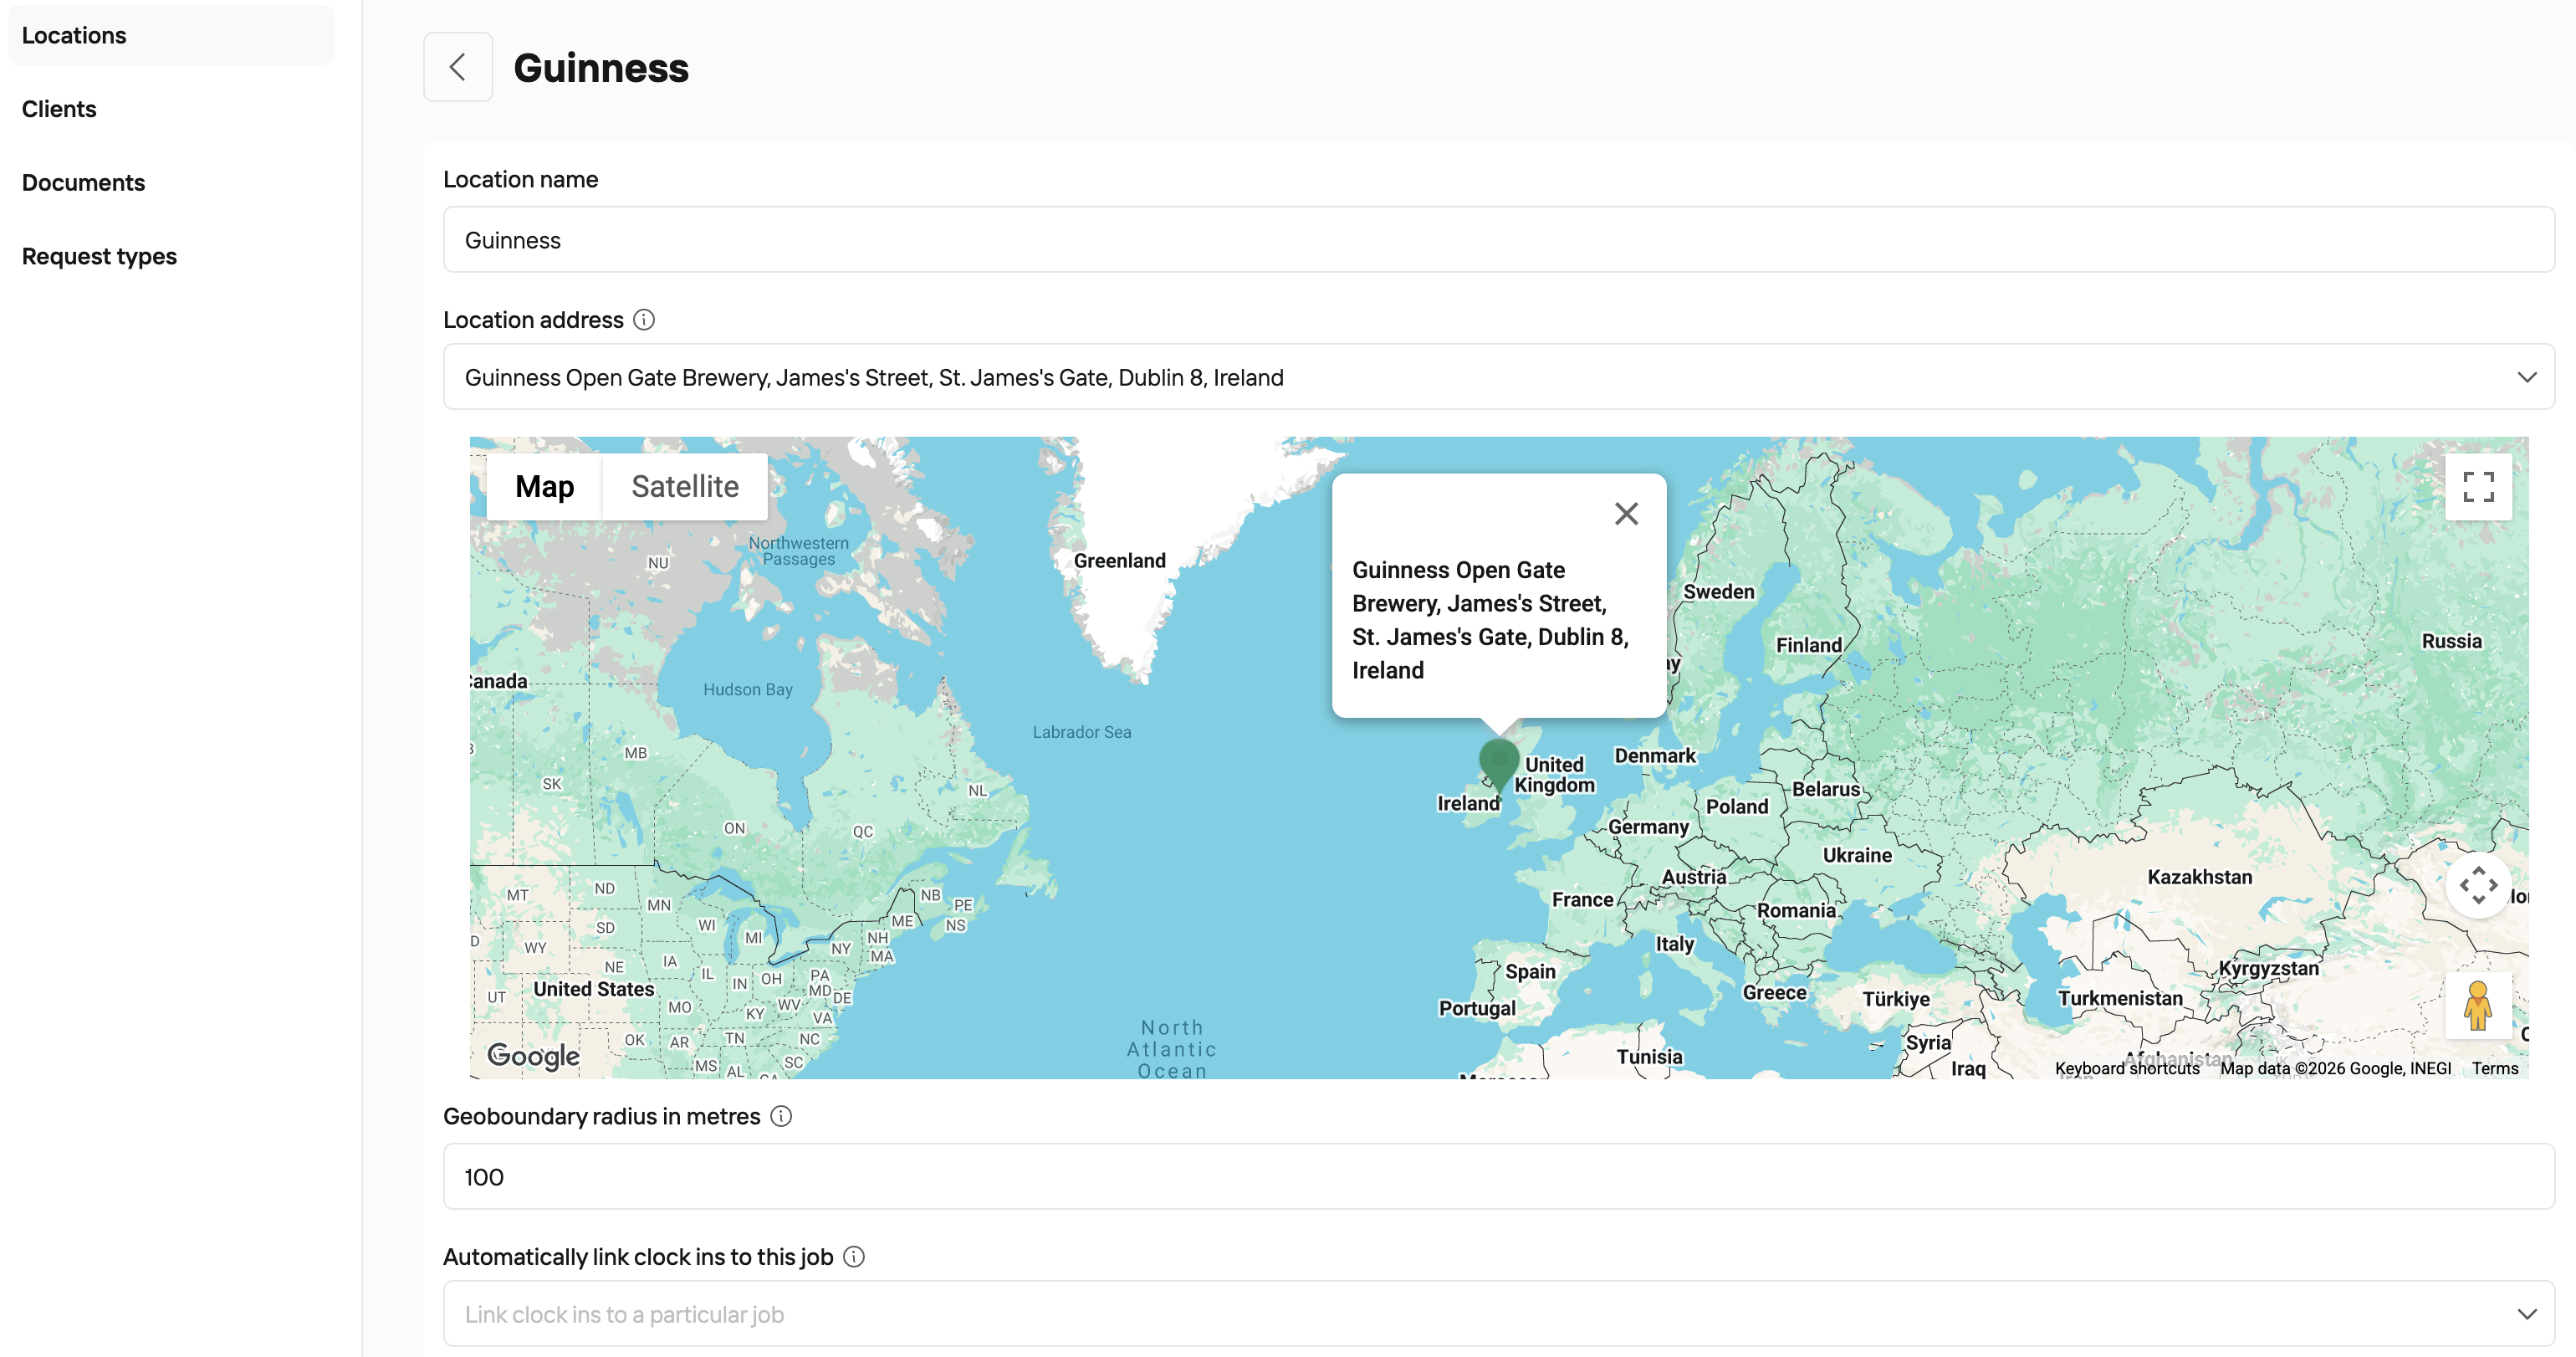Click the Location name input field
Viewport: 2576px width, 1357px height.
[x=1499, y=240]
